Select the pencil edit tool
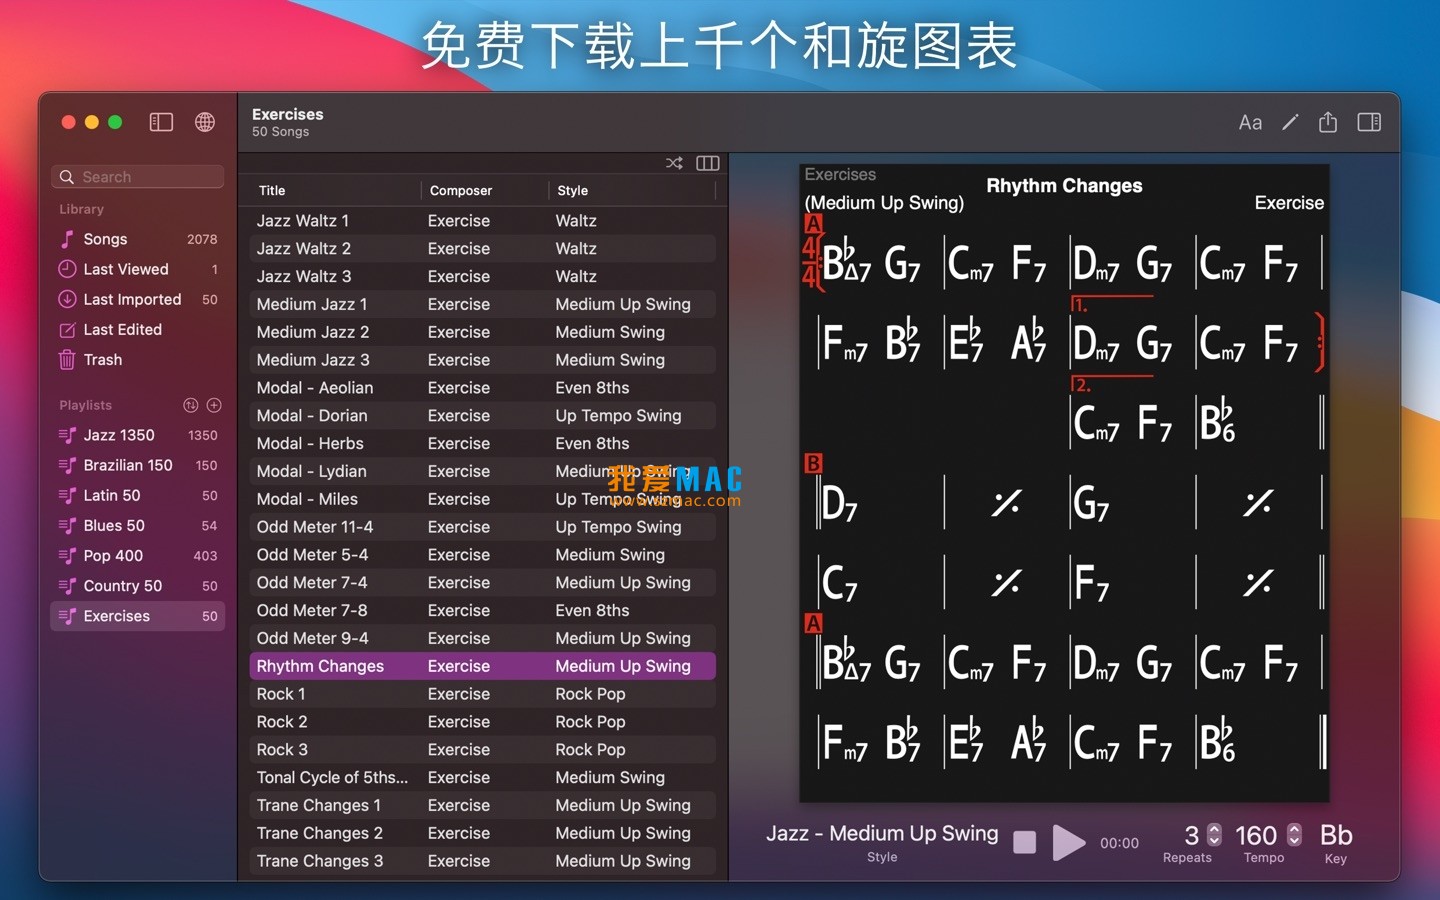 (1289, 122)
